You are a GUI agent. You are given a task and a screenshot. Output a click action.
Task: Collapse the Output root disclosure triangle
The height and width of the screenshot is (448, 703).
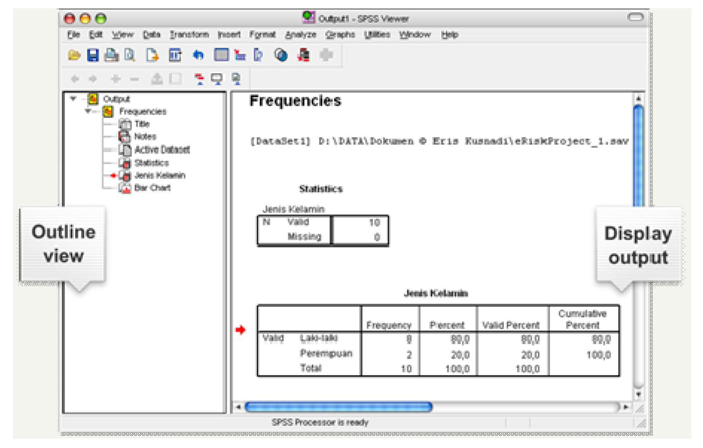73,98
